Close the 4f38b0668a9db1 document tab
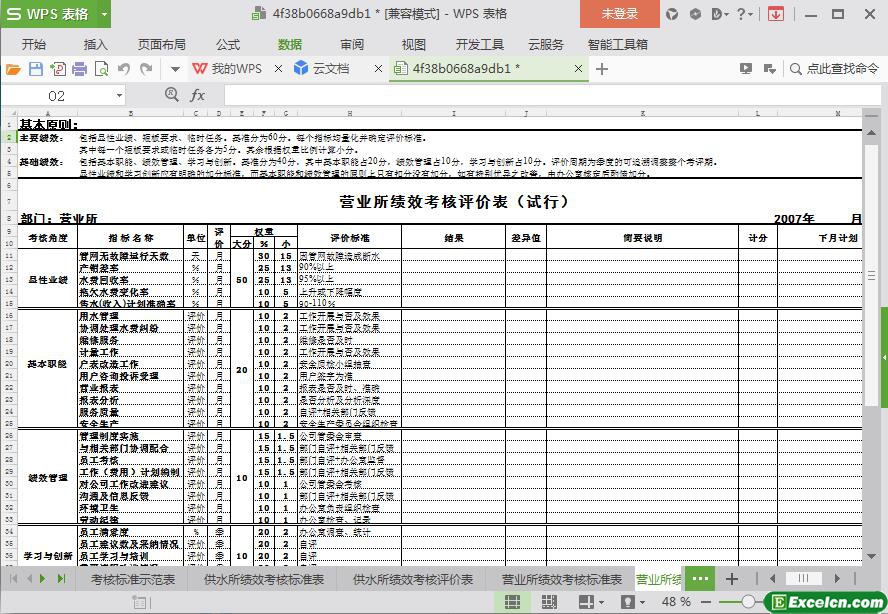 (x=578, y=69)
